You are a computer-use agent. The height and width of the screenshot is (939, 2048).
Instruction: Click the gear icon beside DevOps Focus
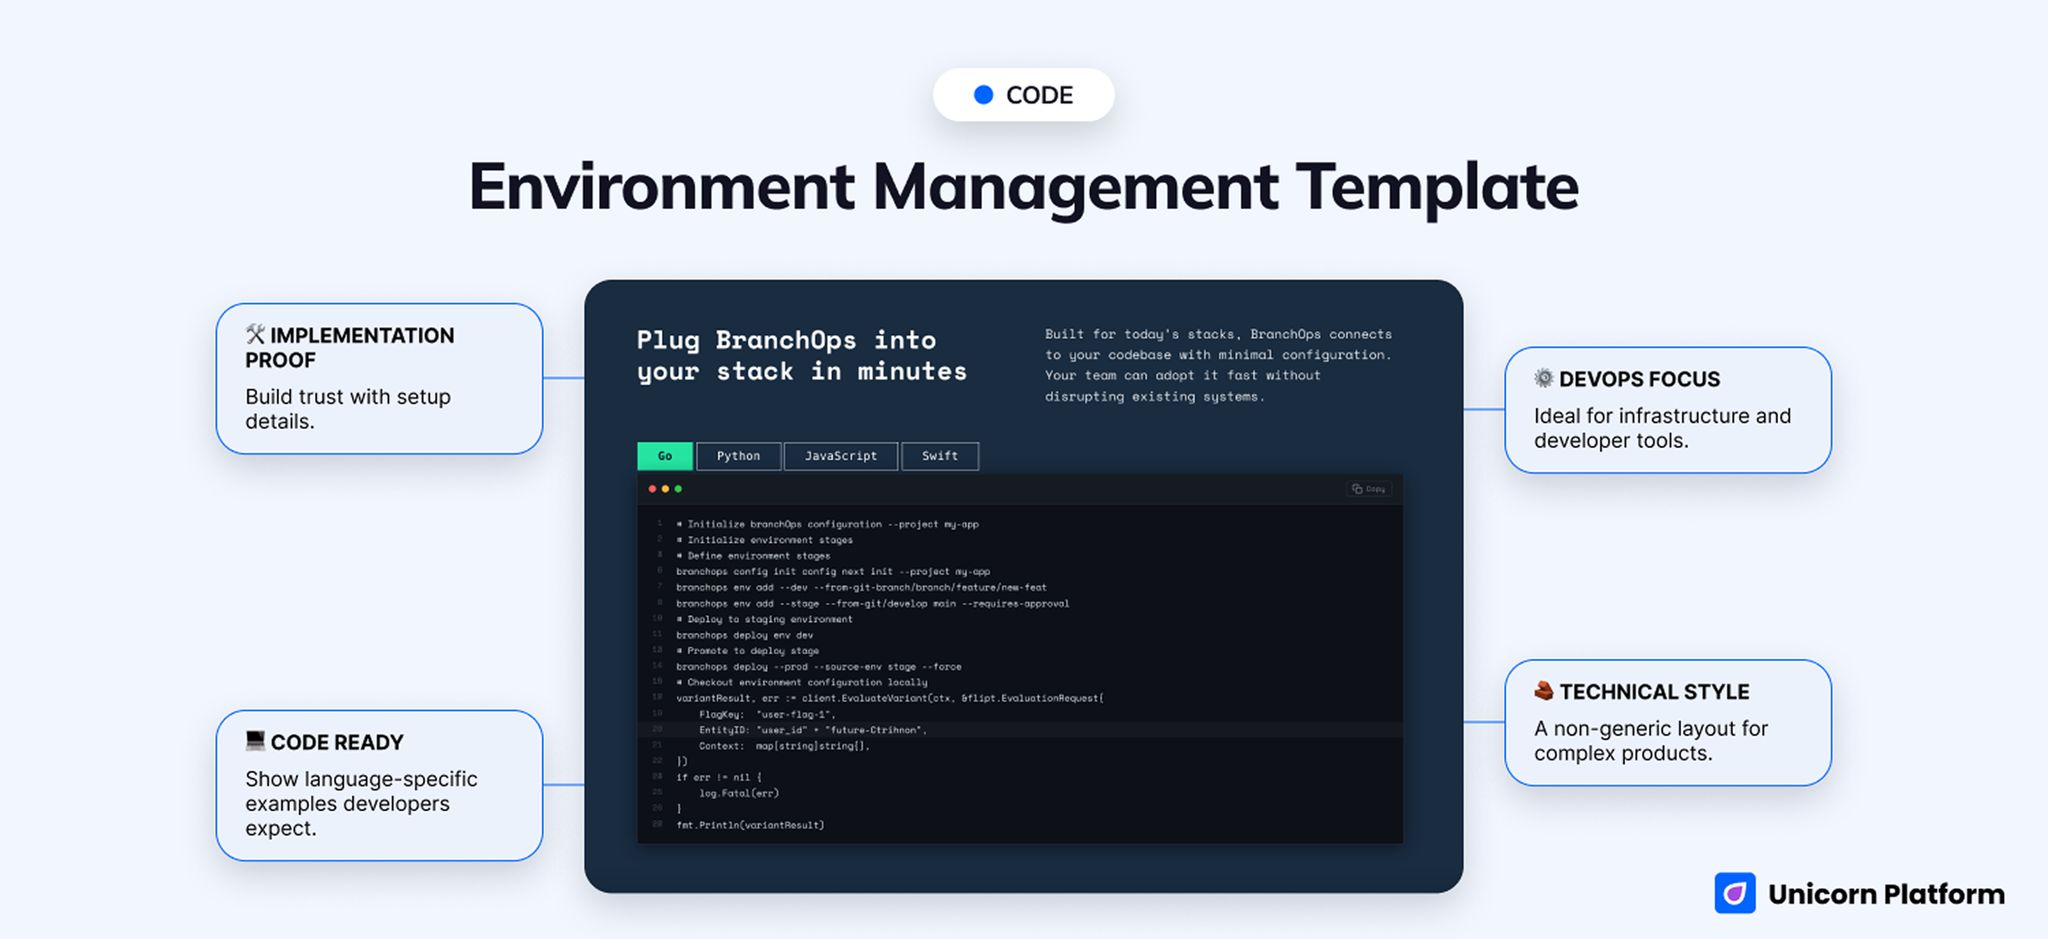tap(1544, 378)
